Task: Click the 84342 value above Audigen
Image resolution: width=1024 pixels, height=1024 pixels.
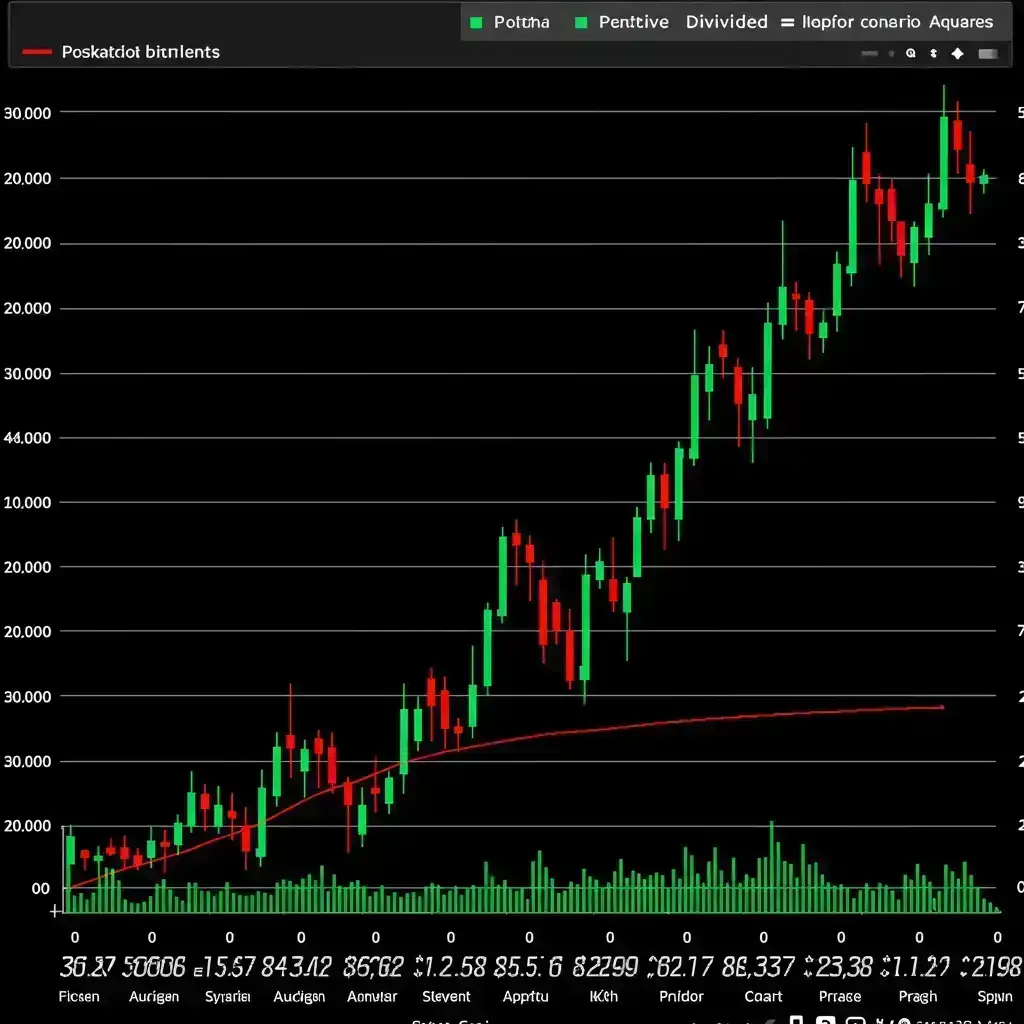Action: pyautogui.click(x=296, y=967)
